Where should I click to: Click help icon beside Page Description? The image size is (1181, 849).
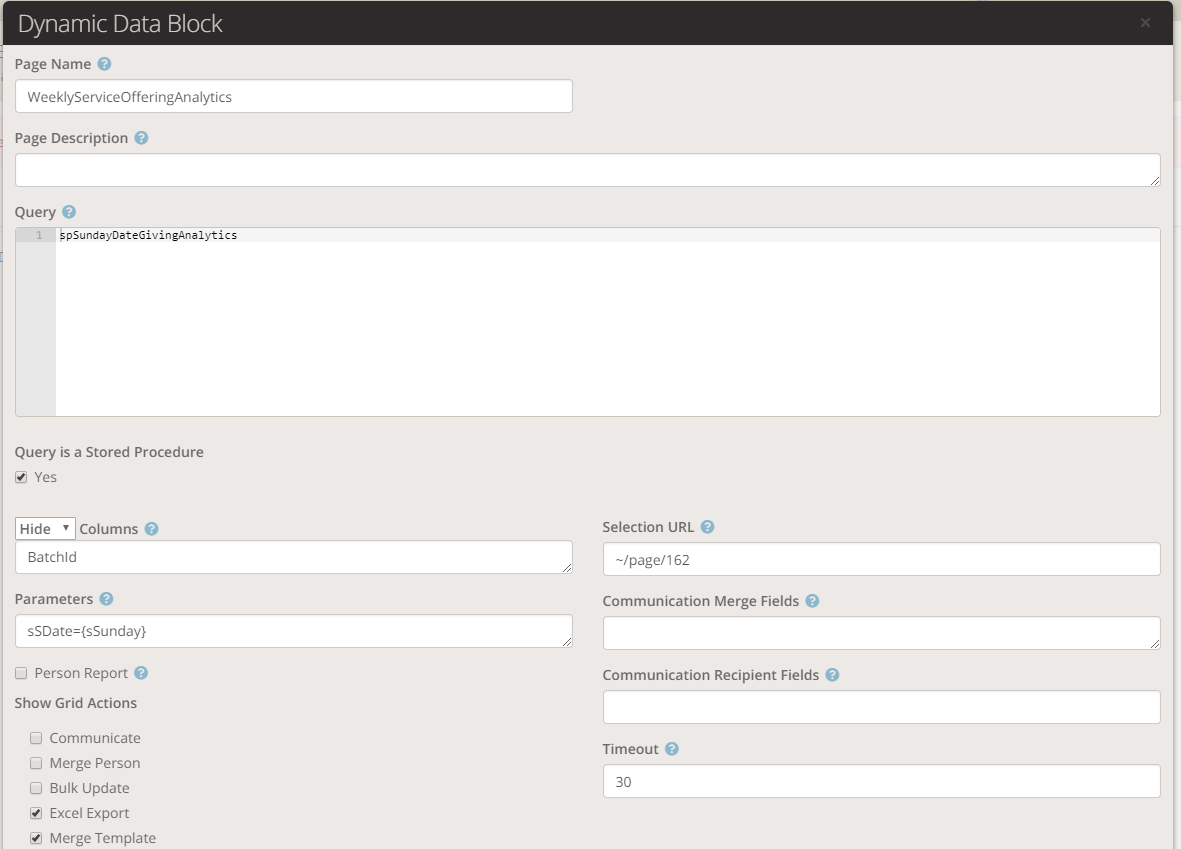point(141,138)
